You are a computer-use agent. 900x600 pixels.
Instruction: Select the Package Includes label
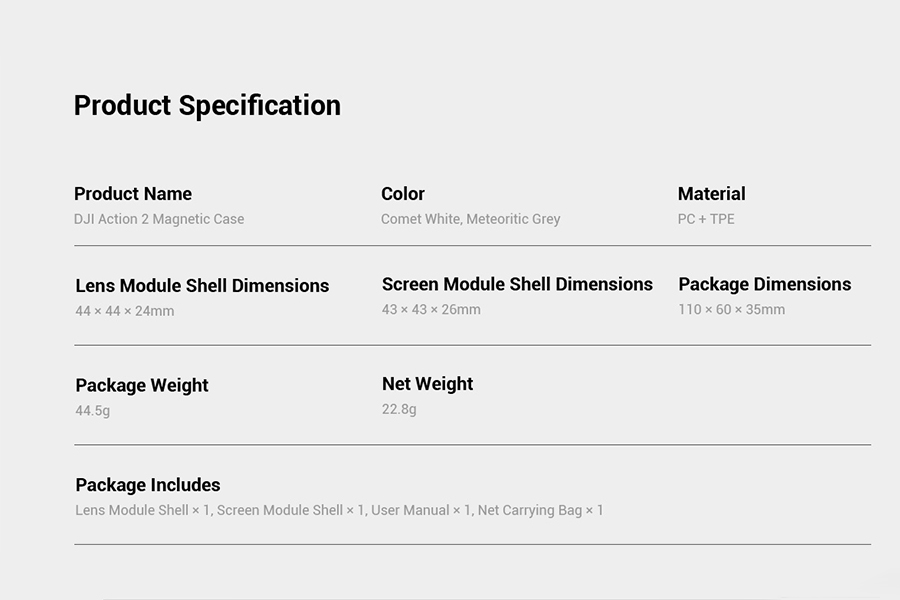(148, 485)
